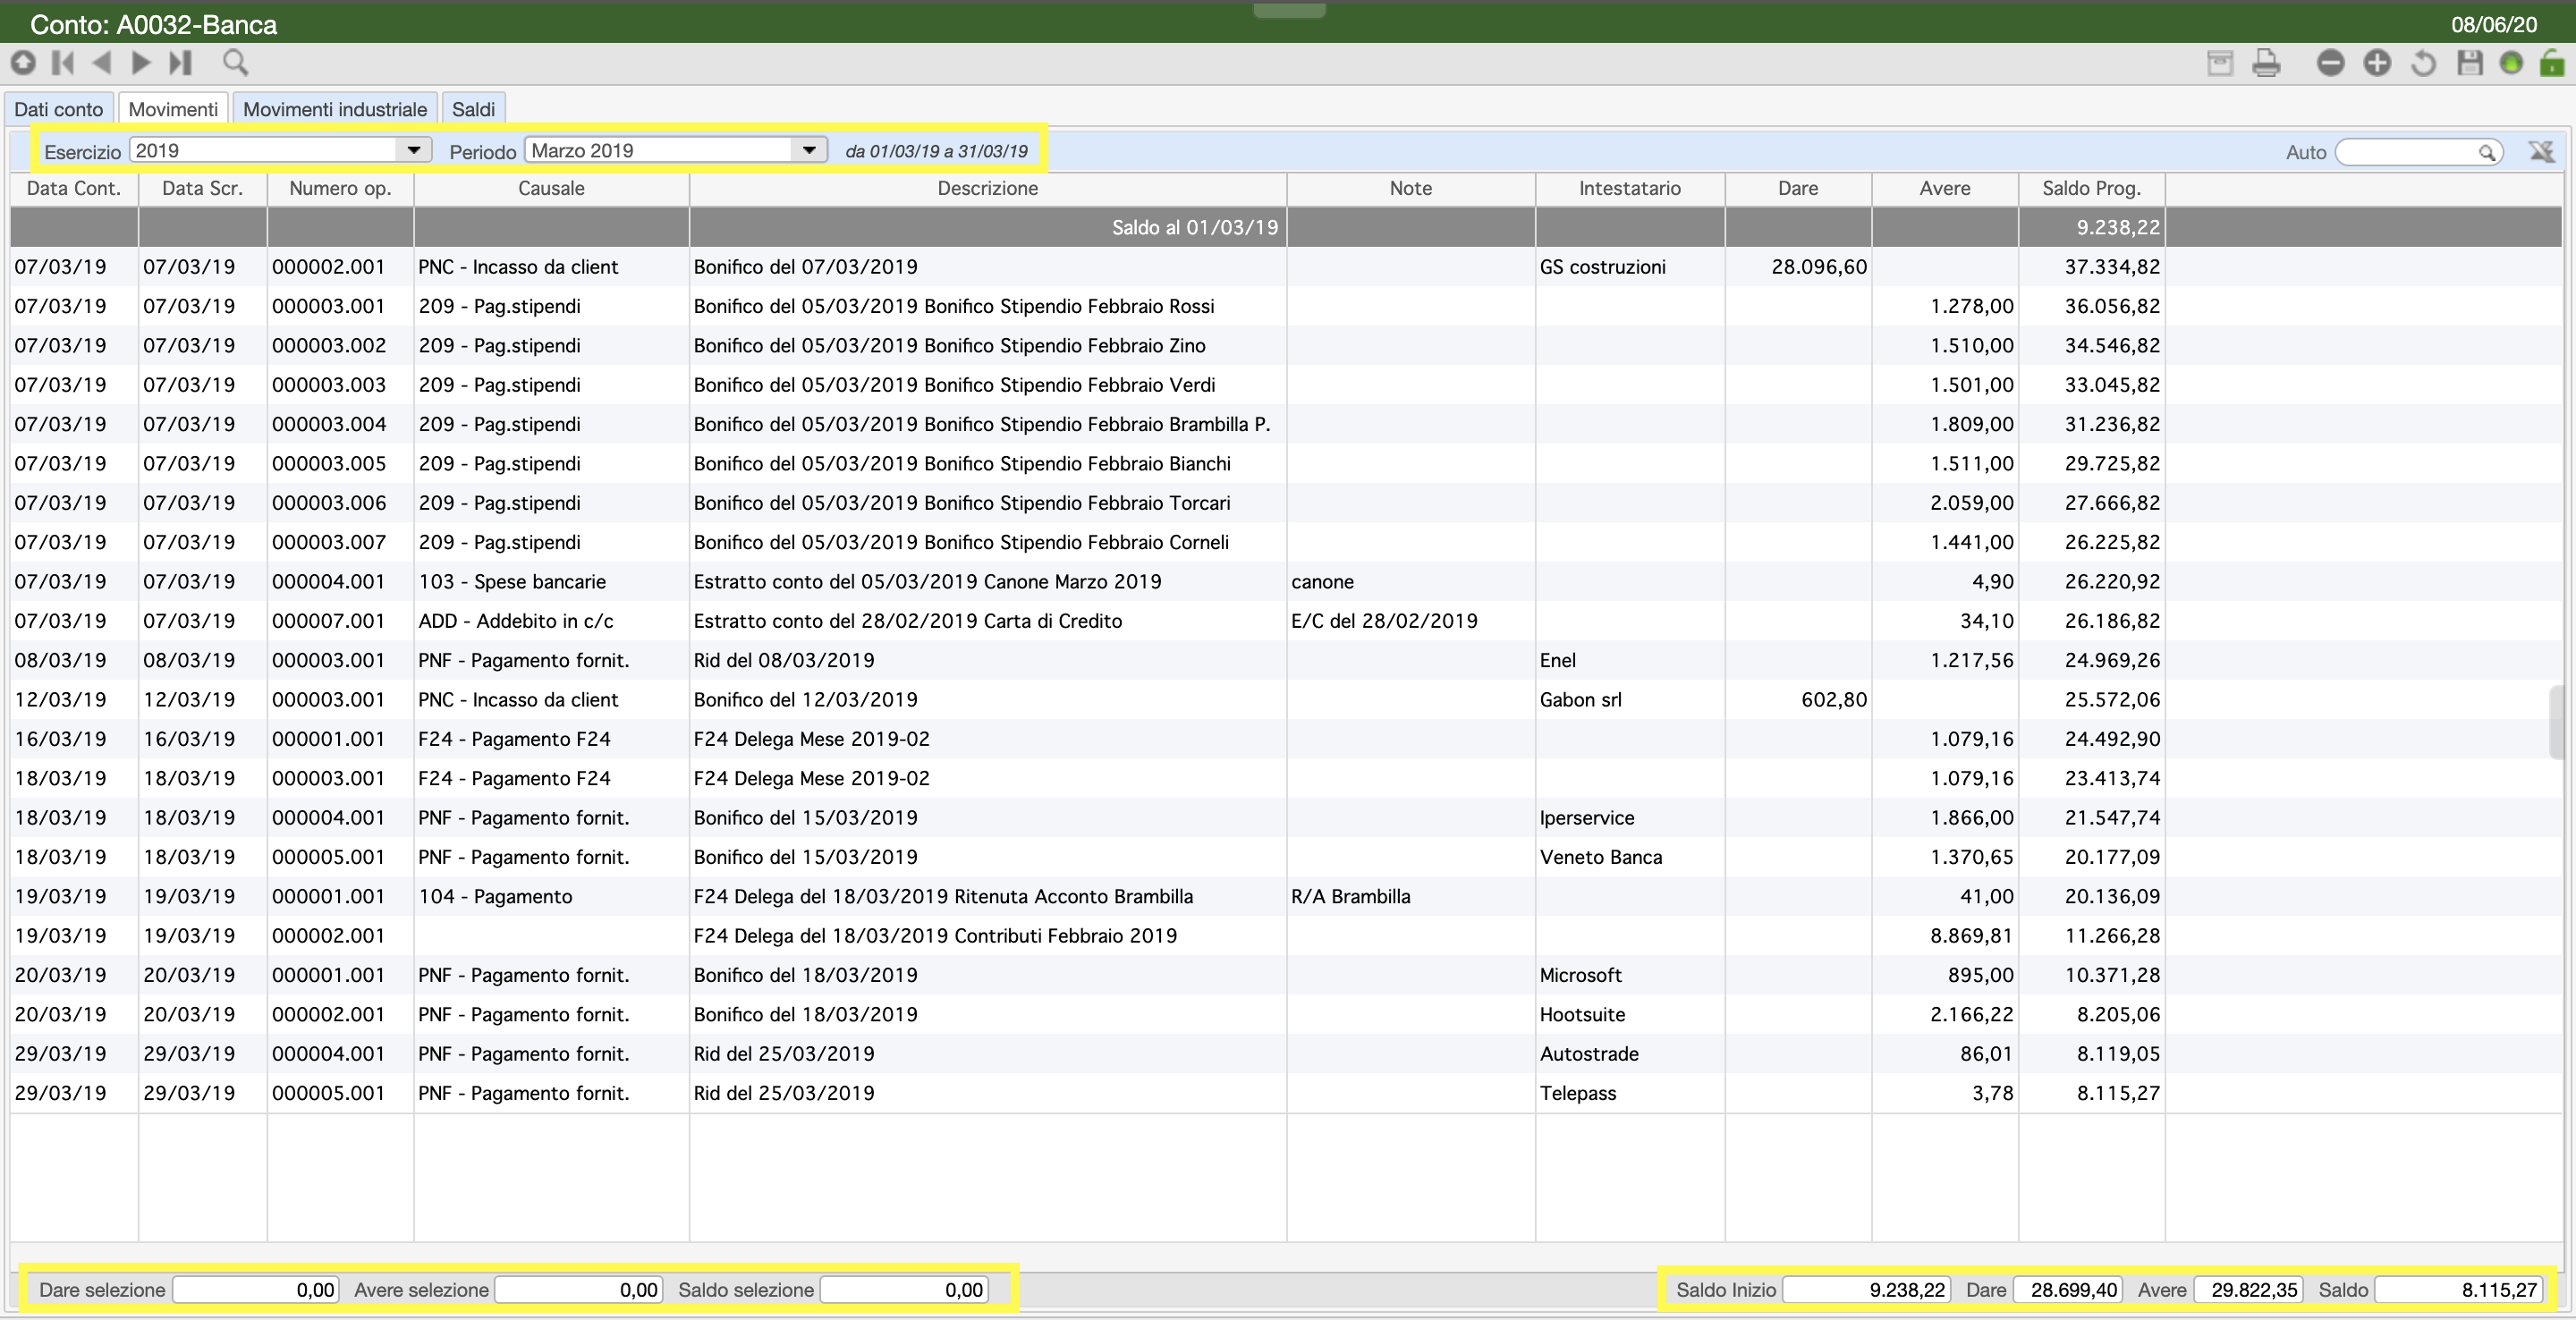
Task: Click the Intestatario column header
Action: 1630,188
